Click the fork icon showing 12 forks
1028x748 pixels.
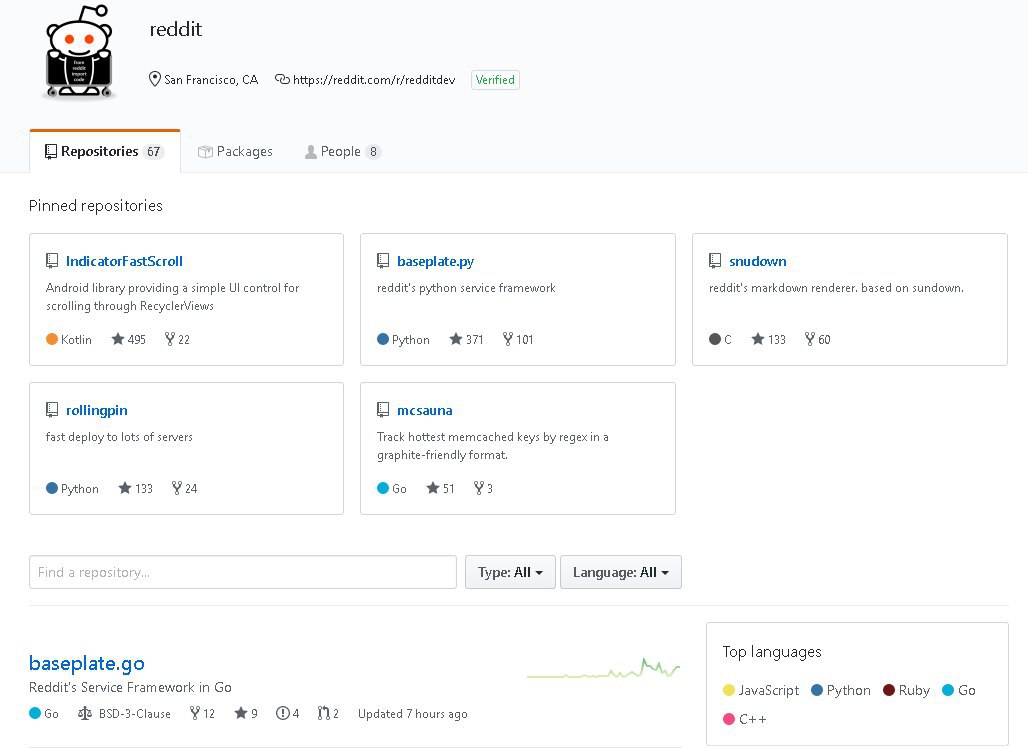tap(195, 713)
